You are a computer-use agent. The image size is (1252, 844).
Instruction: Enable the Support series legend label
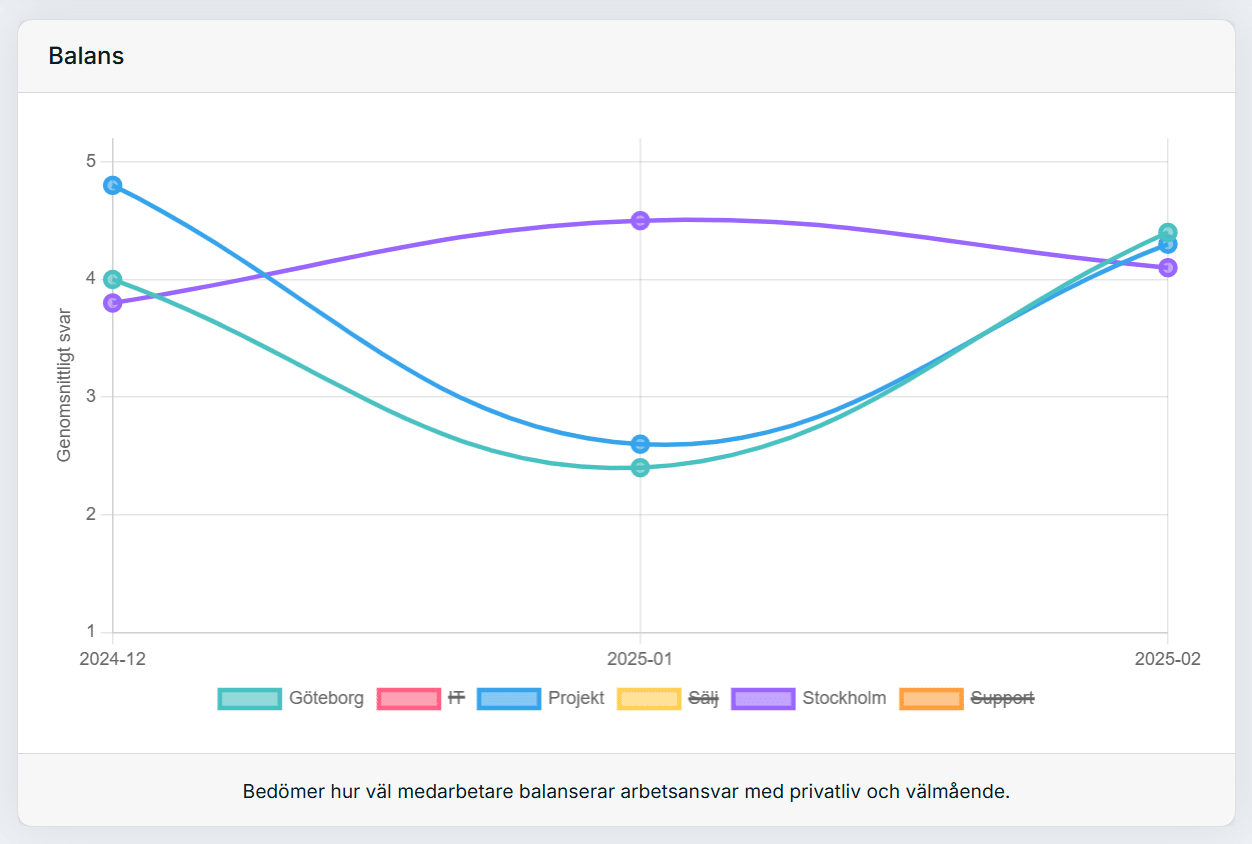click(1002, 698)
